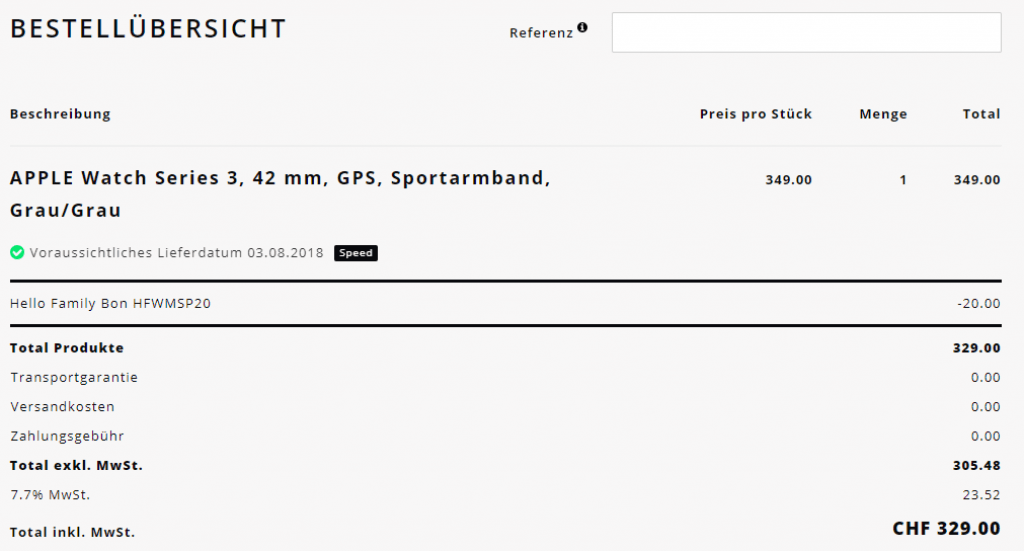The width and height of the screenshot is (1024, 551).
Task: Click the Versandkosten row label
Action: (62, 407)
